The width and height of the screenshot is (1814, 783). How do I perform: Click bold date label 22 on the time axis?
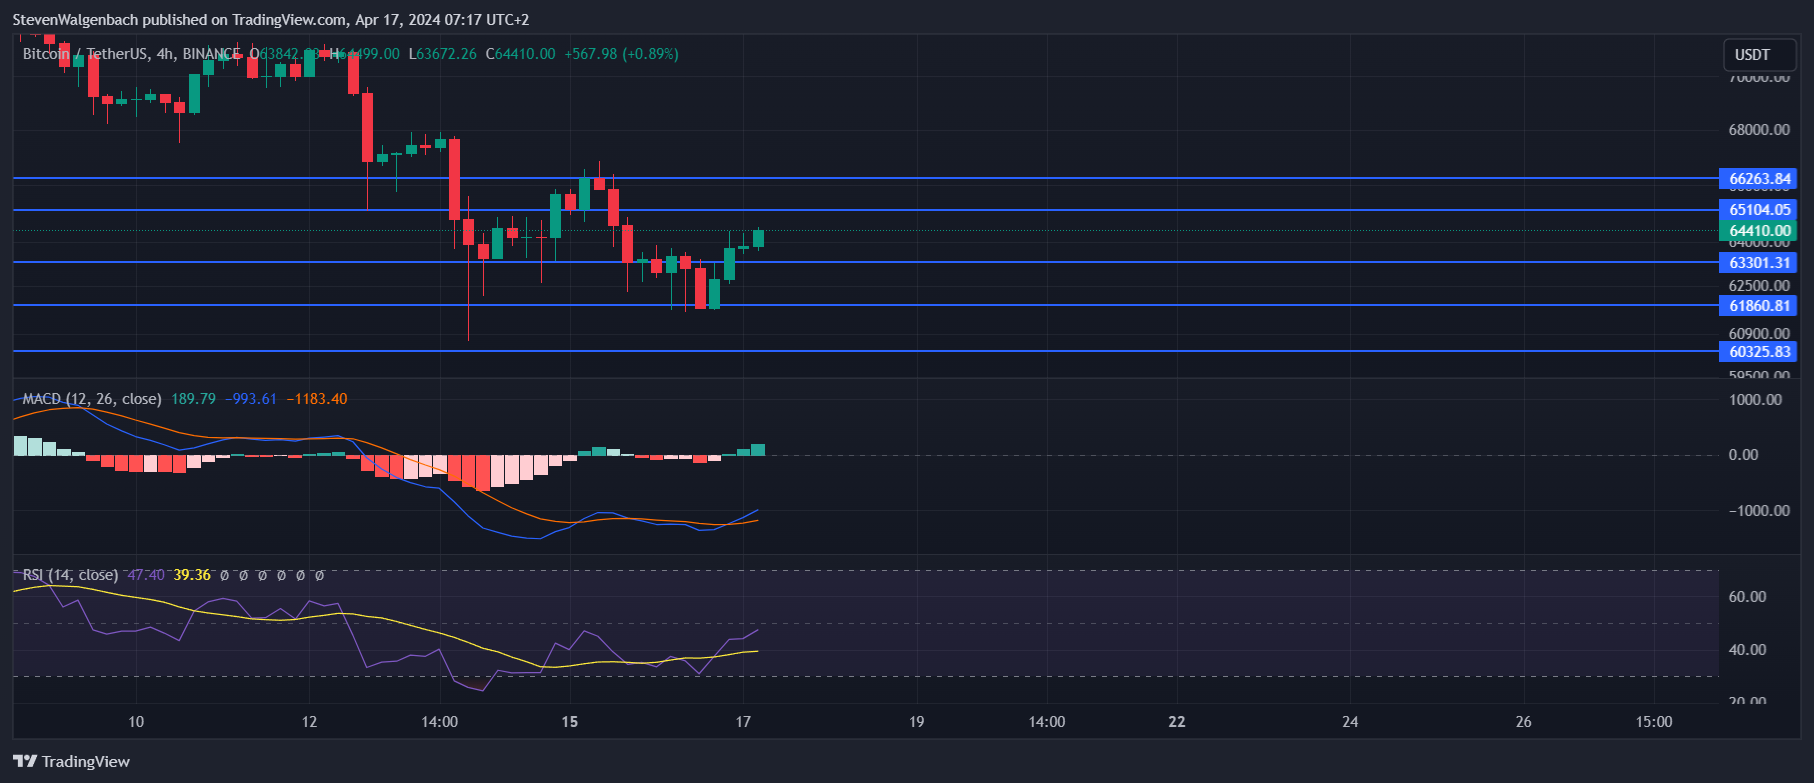coord(1177,722)
